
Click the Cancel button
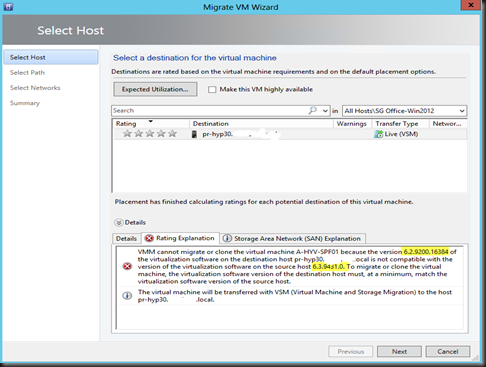[x=448, y=351]
